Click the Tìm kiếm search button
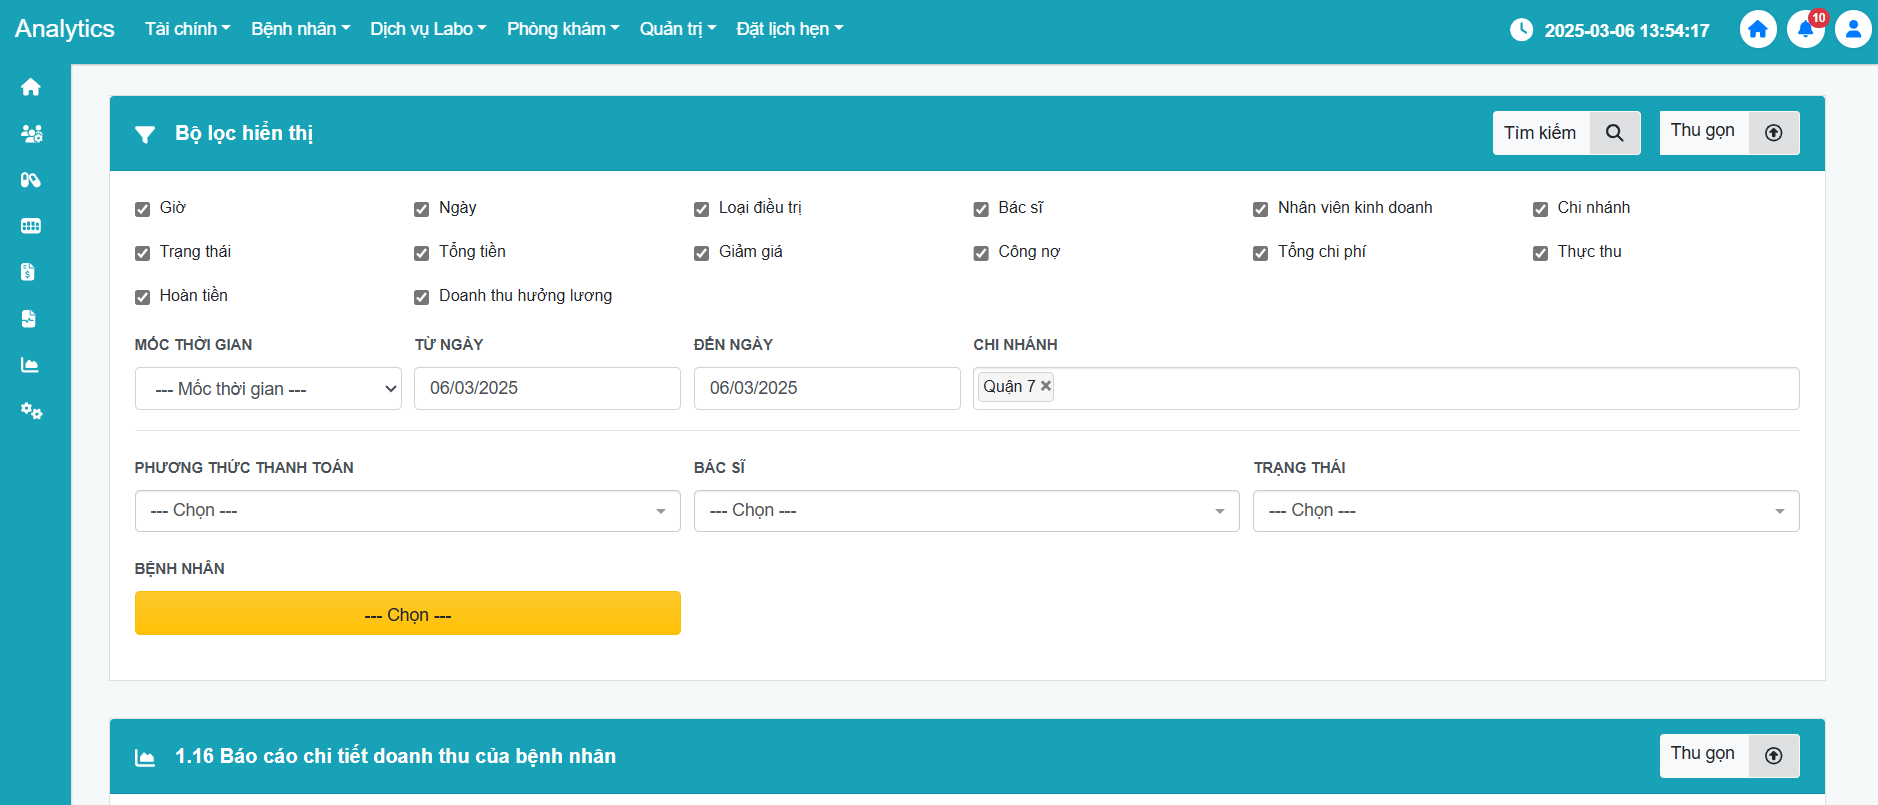The height and width of the screenshot is (805, 1878). 1565,133
